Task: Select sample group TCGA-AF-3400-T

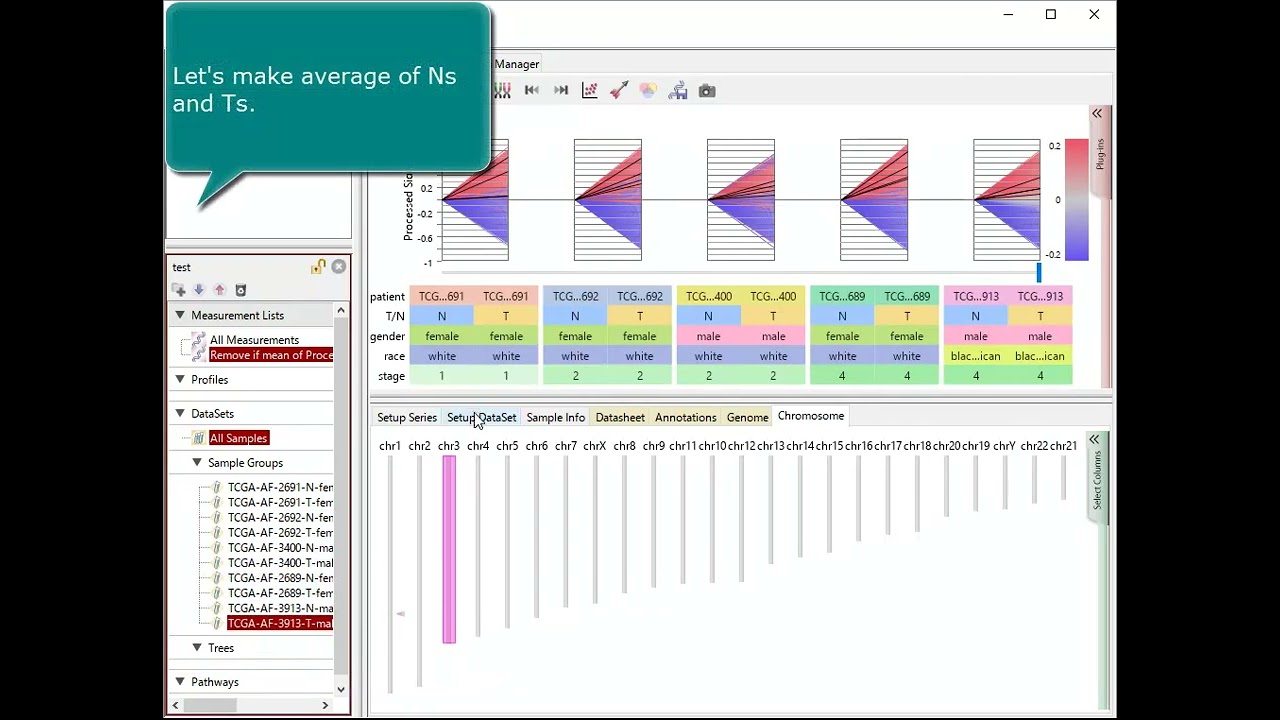Action: click(280, 563)
